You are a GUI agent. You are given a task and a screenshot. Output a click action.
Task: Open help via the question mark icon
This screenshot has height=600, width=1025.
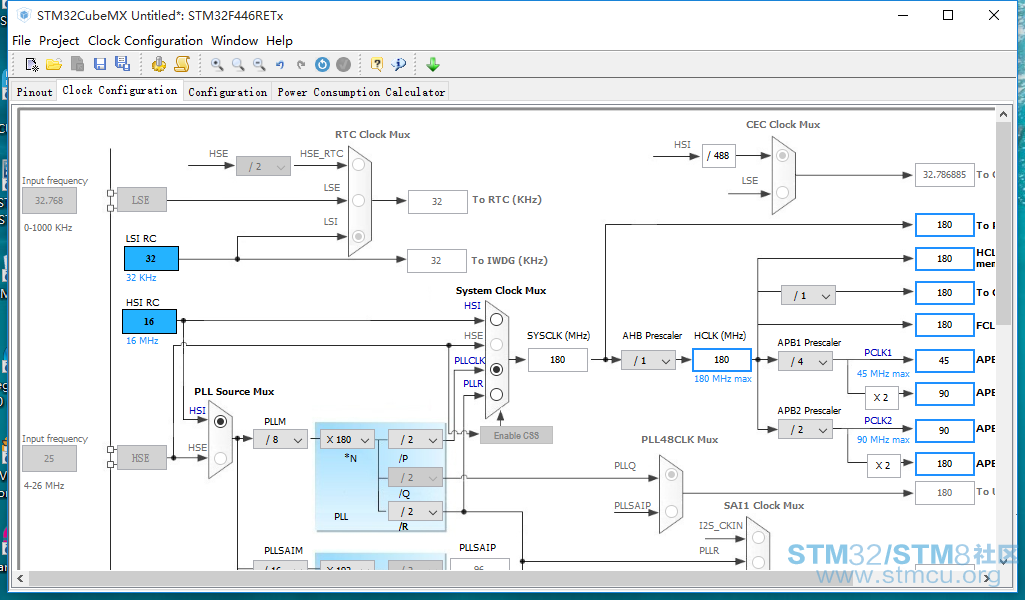coord(377,64)
